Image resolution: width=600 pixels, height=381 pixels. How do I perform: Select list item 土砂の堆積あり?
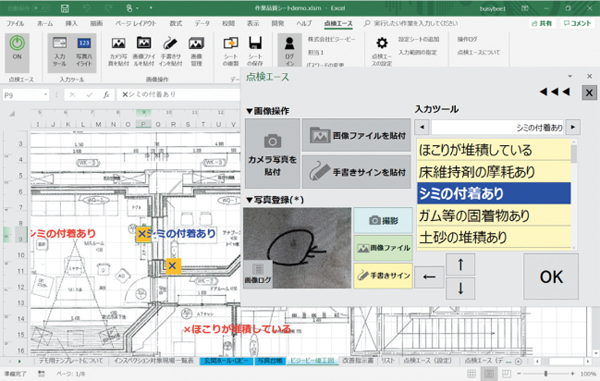coord(494,237)
